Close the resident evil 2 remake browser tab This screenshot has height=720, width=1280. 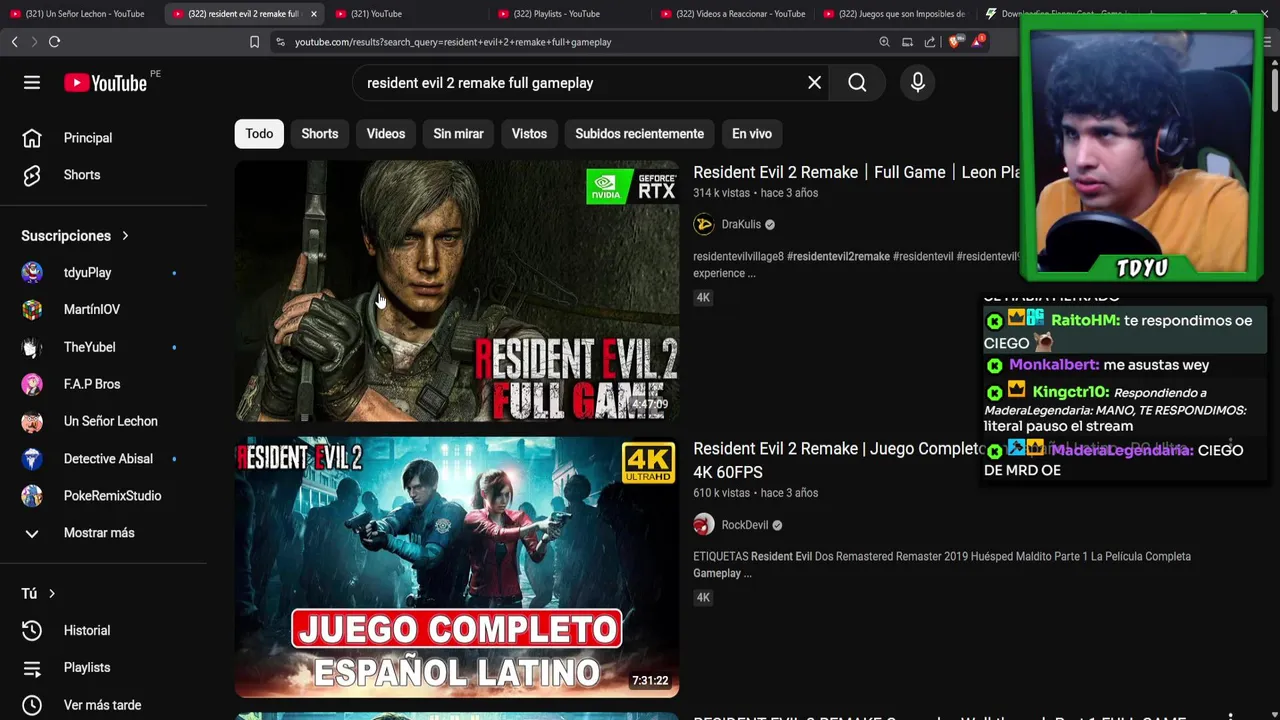(314, 14)
